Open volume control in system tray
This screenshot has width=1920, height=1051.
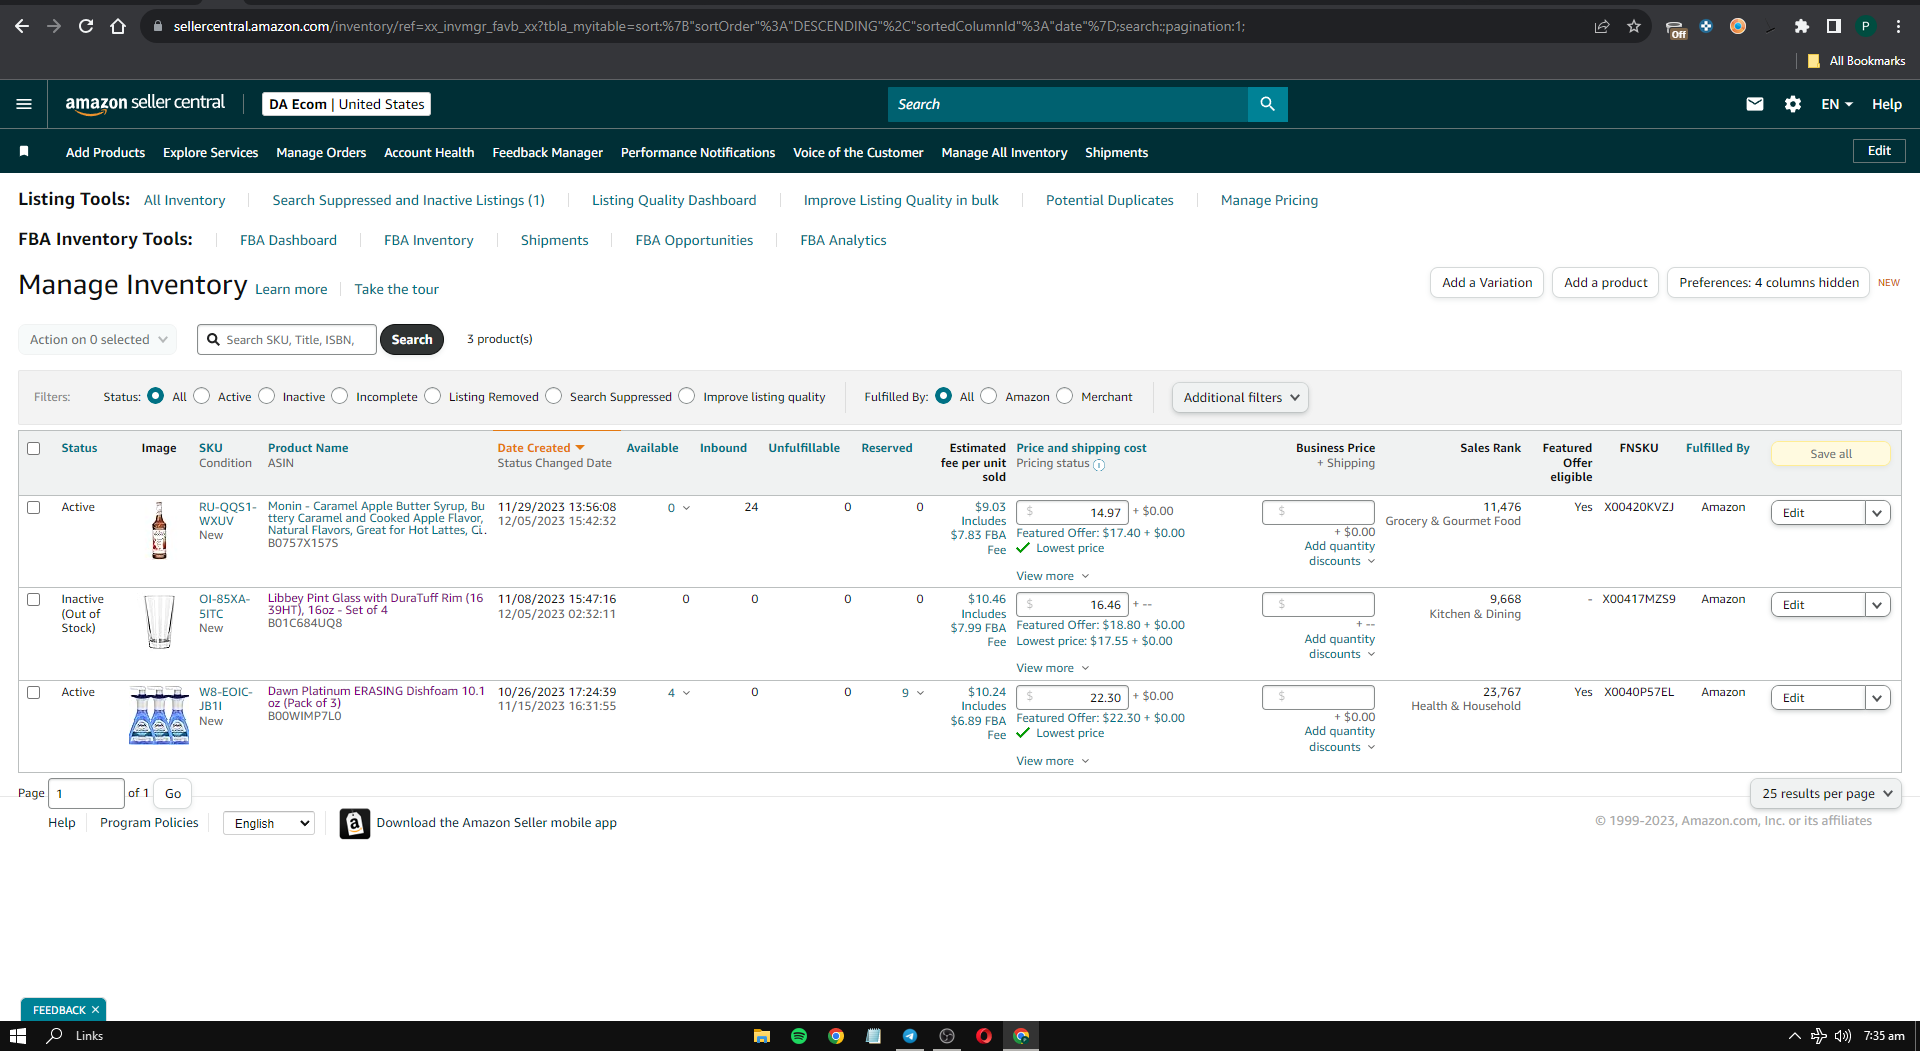click(x=1843, y=1036)
